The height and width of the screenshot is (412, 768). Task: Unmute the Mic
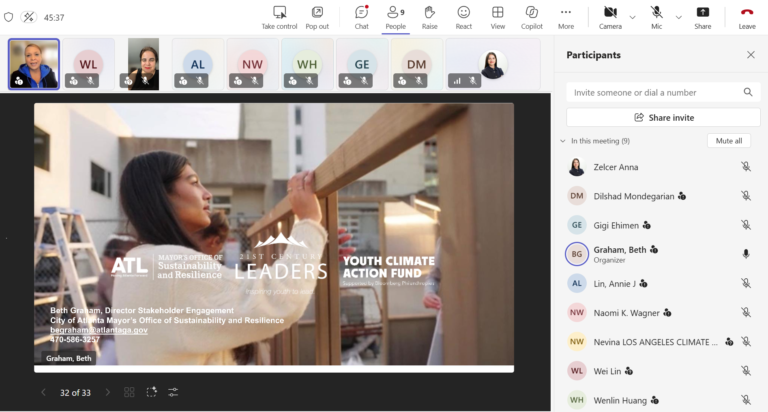coord(656,18)
